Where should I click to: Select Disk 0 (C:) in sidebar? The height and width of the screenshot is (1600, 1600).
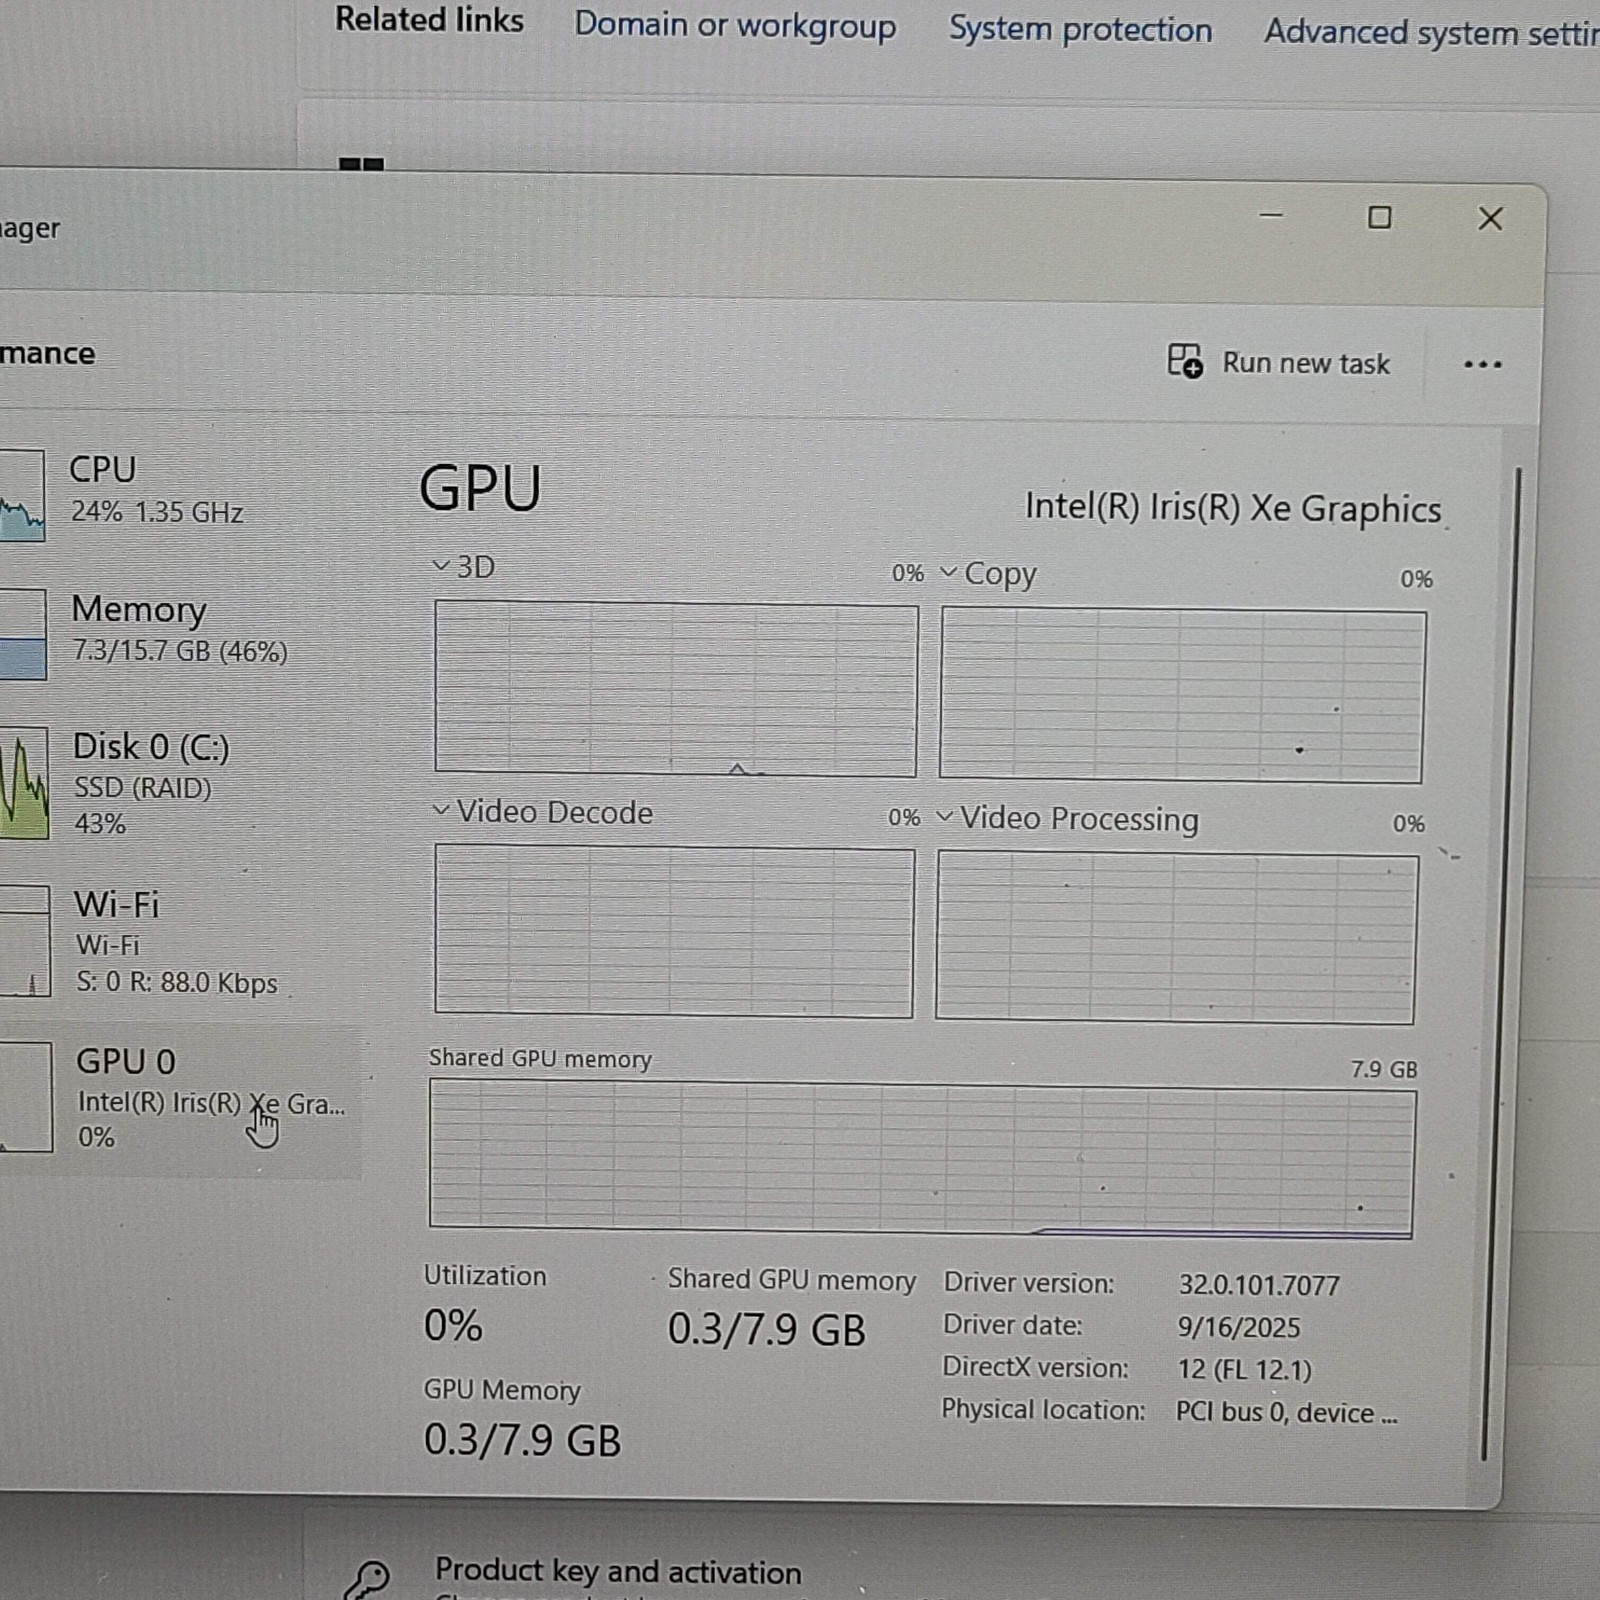pyautogui.click(x=180, y=784)
